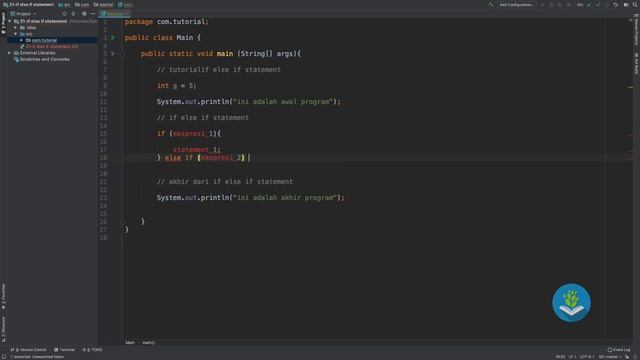Open the LF line separator selector
The width and height of the screenshot is (640, 360).
tap(572, 357)
